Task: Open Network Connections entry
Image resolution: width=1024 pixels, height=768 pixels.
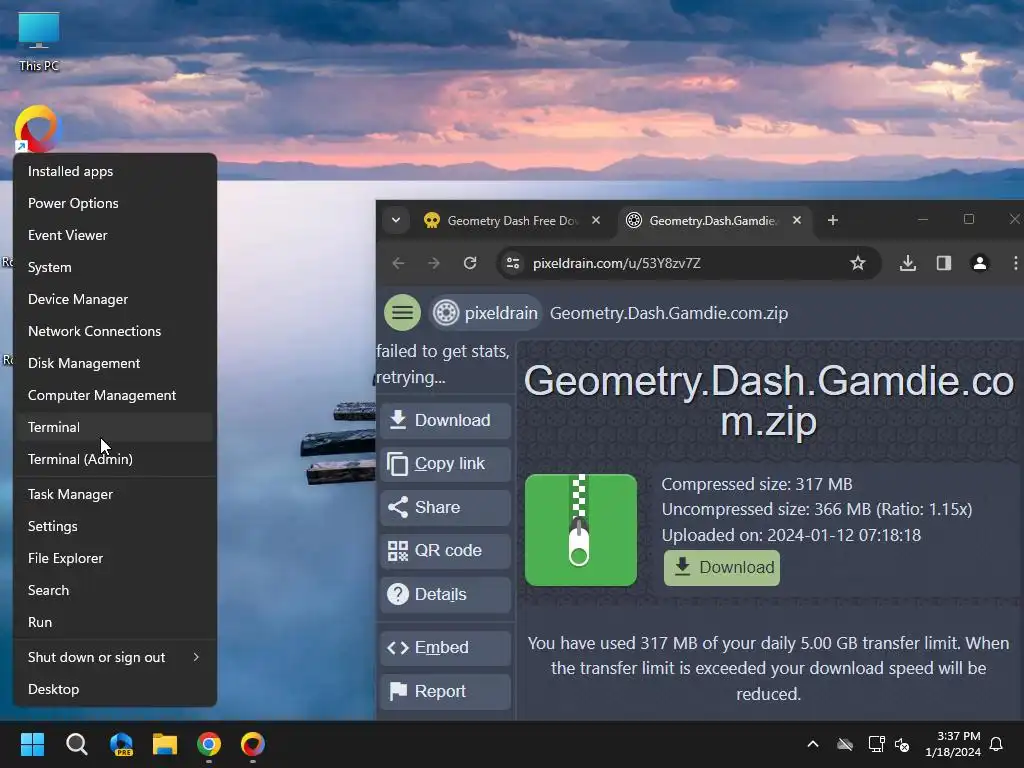Action: coord(115,331)
